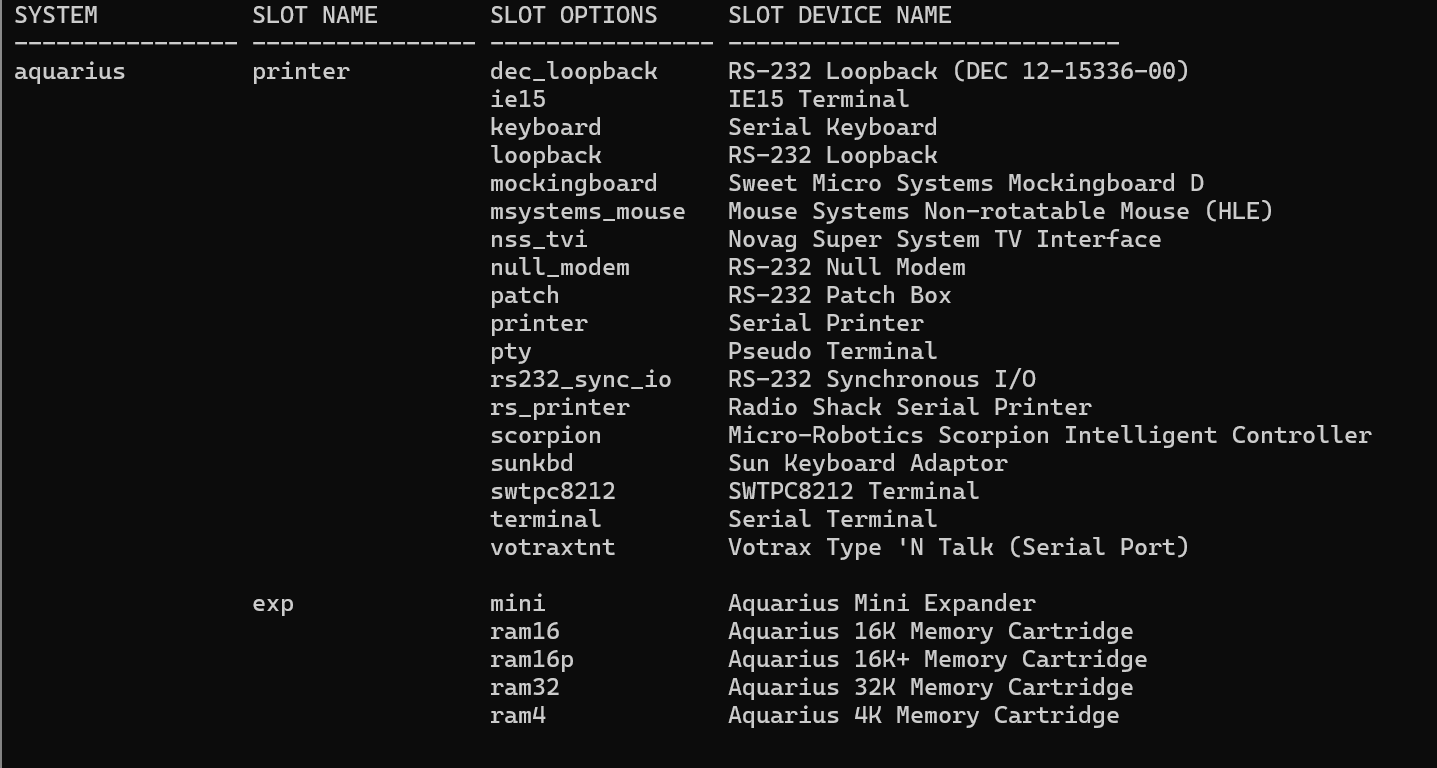Select msystems_mouse slot option
This screenshot has height=768, width=1437.
588,211
